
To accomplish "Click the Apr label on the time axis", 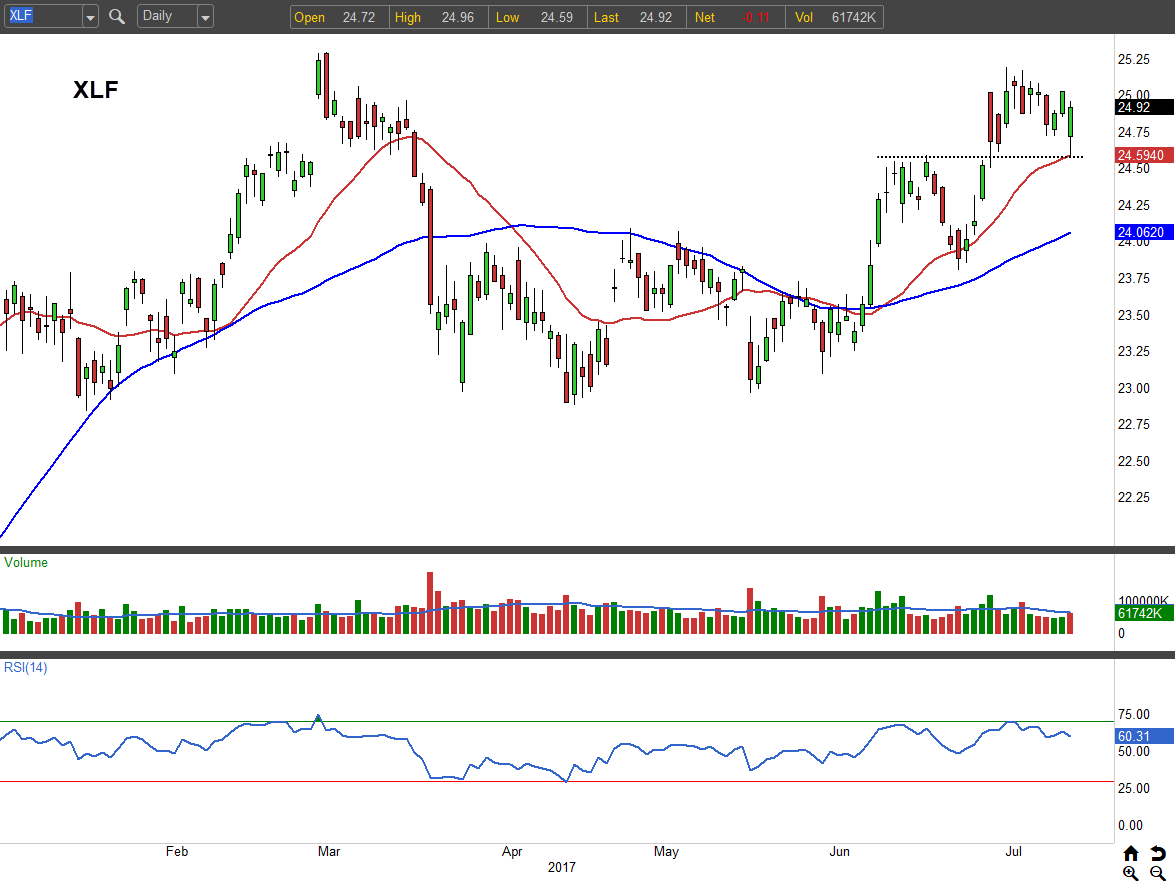I will [512, 852].
